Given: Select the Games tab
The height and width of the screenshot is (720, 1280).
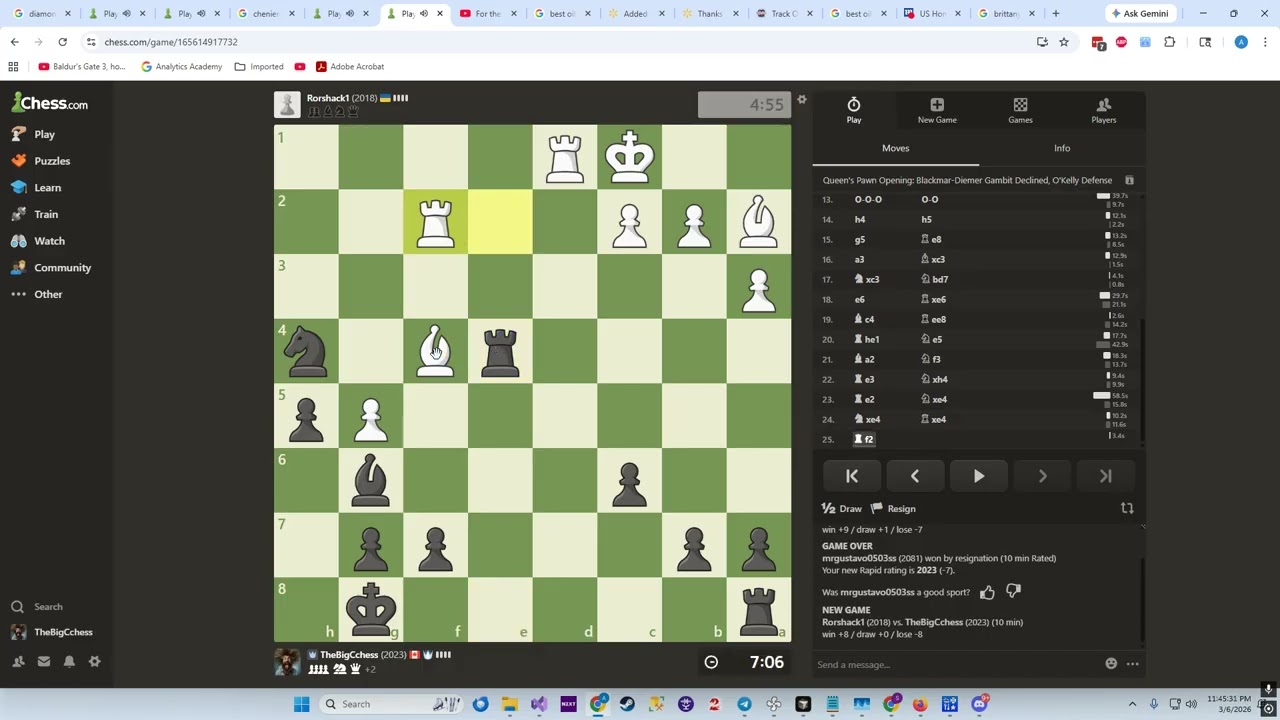Looking at the screenshot, I should [x=1020, y=111].
